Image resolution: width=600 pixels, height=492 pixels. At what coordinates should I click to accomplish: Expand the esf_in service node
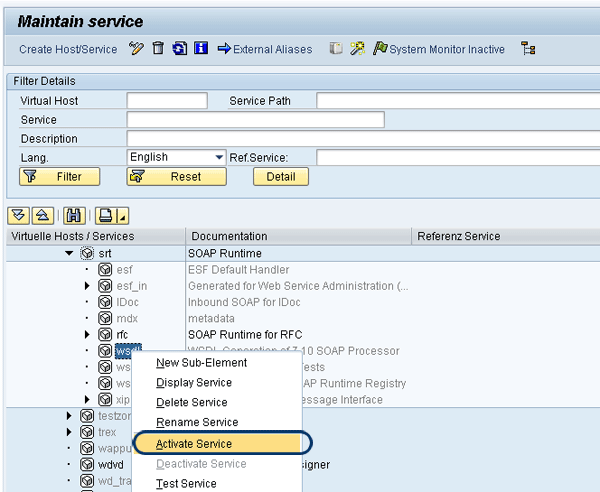point(87,286)
